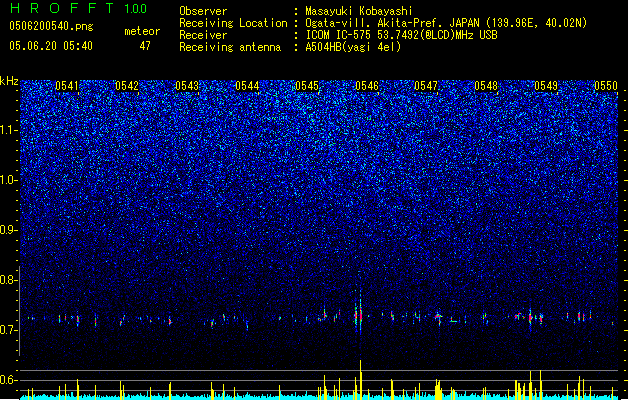Click the 'Receiving antenna' label
Viewport: 629px width, 400px height.
click(230, 47)
